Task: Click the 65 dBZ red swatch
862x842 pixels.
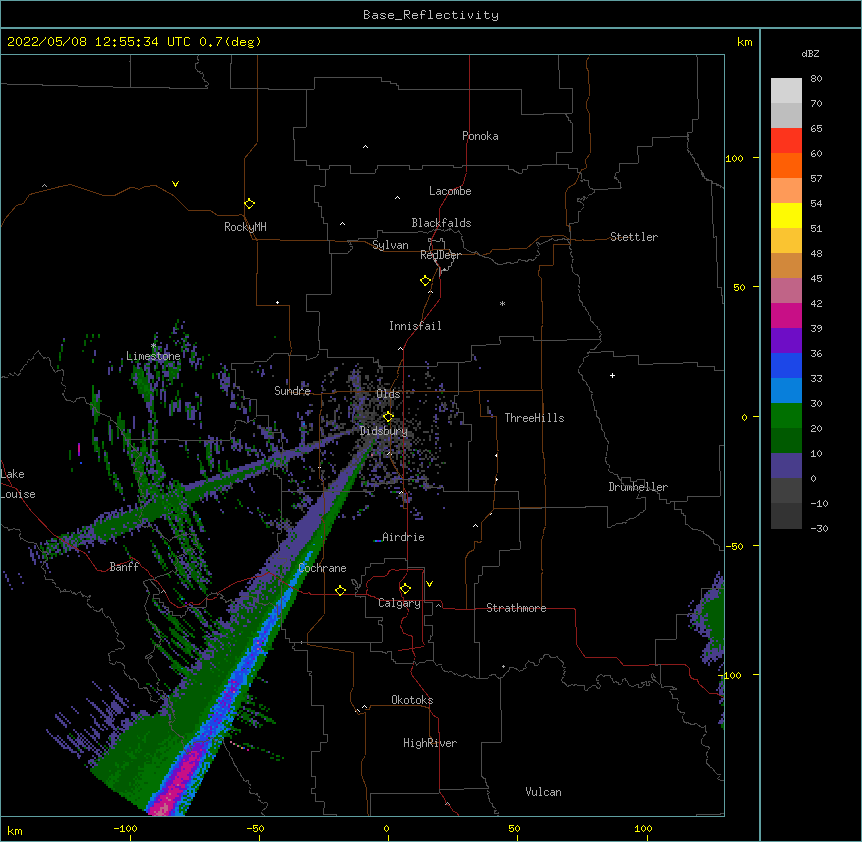Action: pos(786,141)
